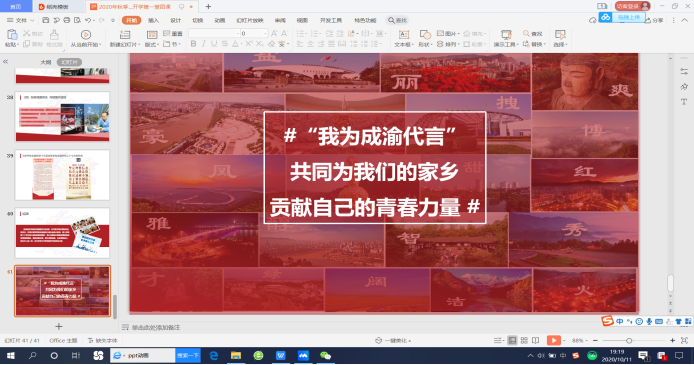This screenshot has height=365, width=694.
Task: Click the zoom slider handle
Action: click(629, 341)
